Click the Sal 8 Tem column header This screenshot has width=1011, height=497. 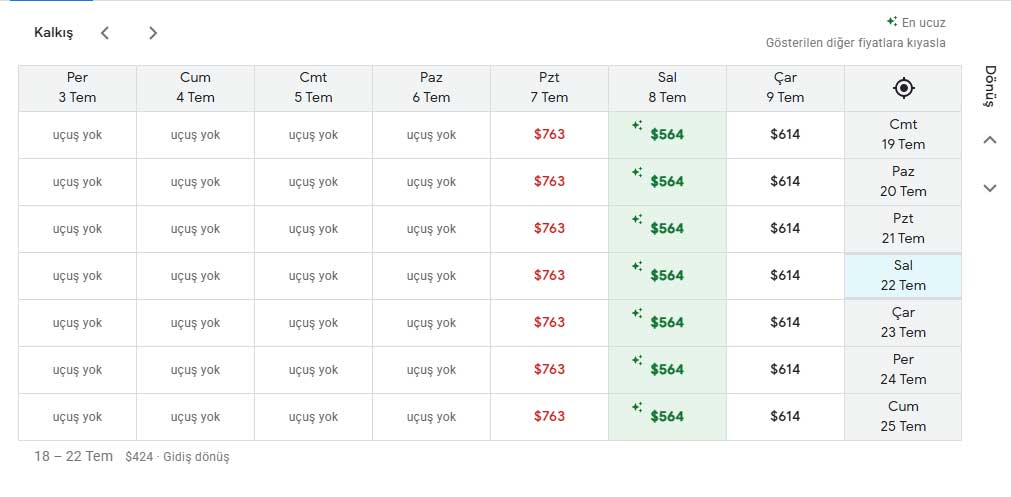(x=667, y=88)
